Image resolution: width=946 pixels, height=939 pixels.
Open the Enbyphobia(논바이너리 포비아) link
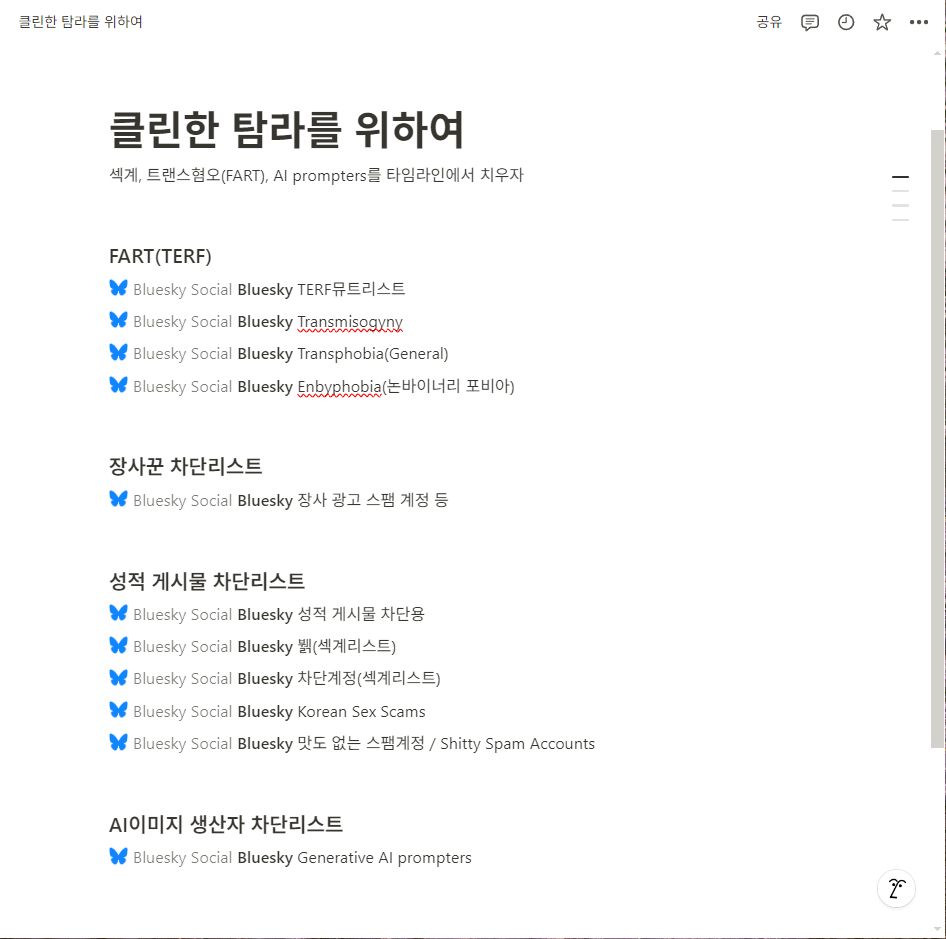pos(312,386)
